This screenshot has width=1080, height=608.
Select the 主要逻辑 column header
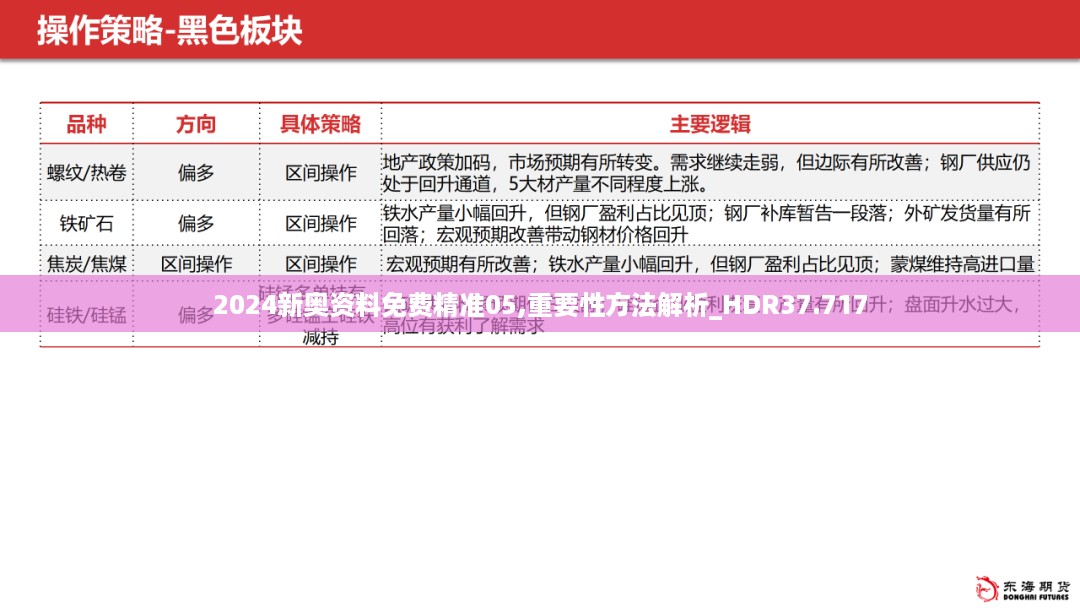pos(710,125)
